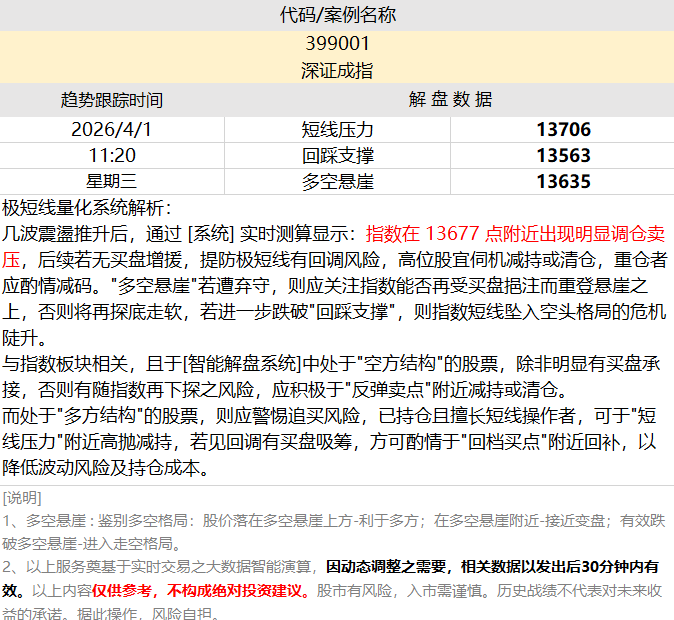This screenshot has height=620, width=674.
Task: Select the short-term pressure value 13706
Action: [563, 129]
